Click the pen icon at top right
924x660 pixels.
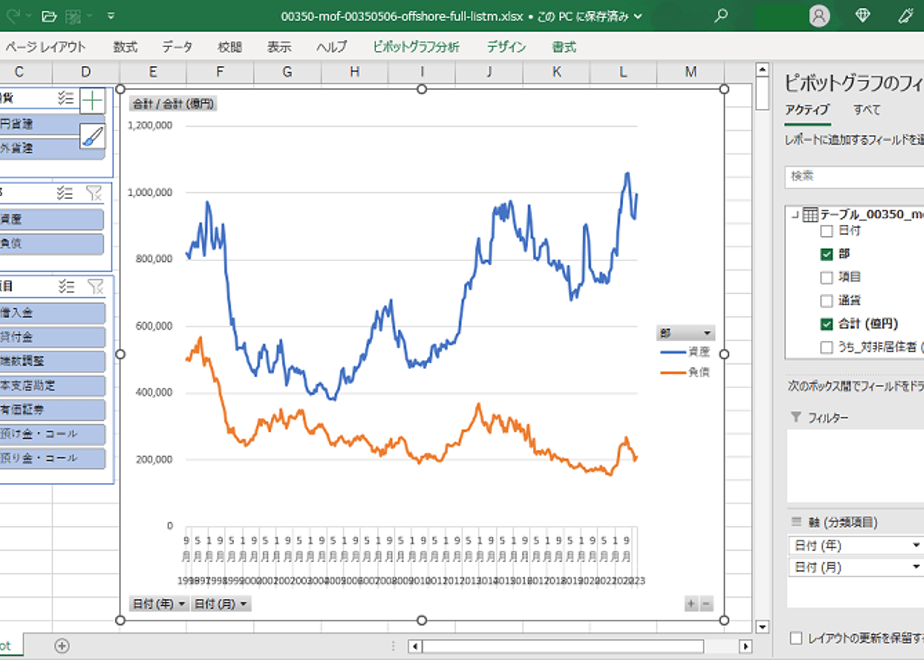tap(906, 16)
